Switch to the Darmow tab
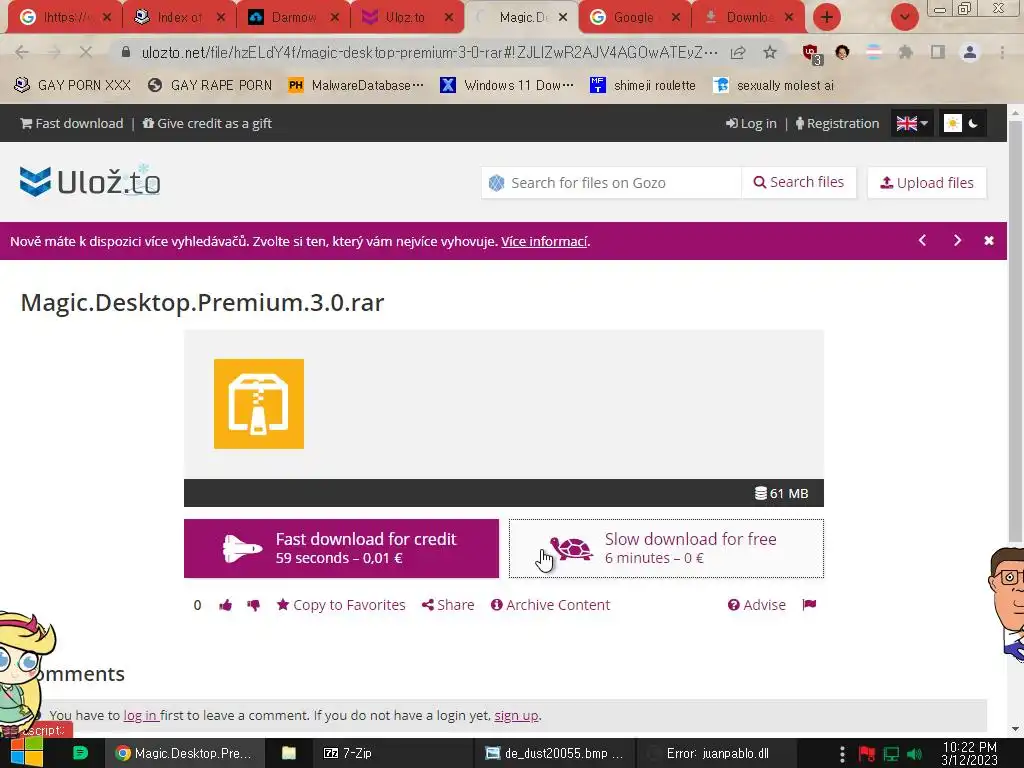The width and height of the screenshot is (1024, 768). (294, 17)
